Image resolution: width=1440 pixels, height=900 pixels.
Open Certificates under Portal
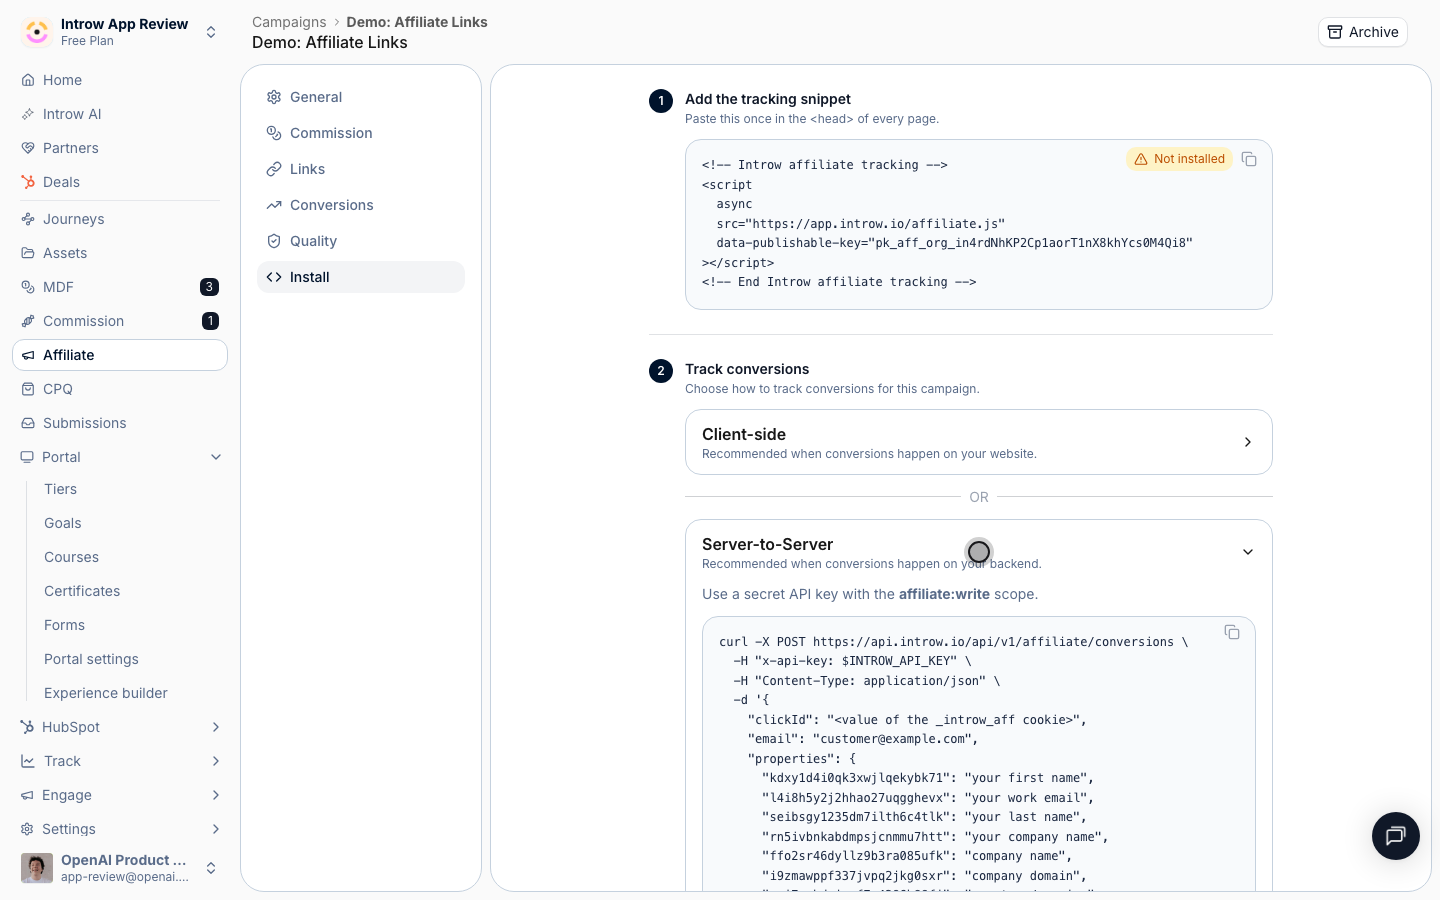[x=82, y=591]
